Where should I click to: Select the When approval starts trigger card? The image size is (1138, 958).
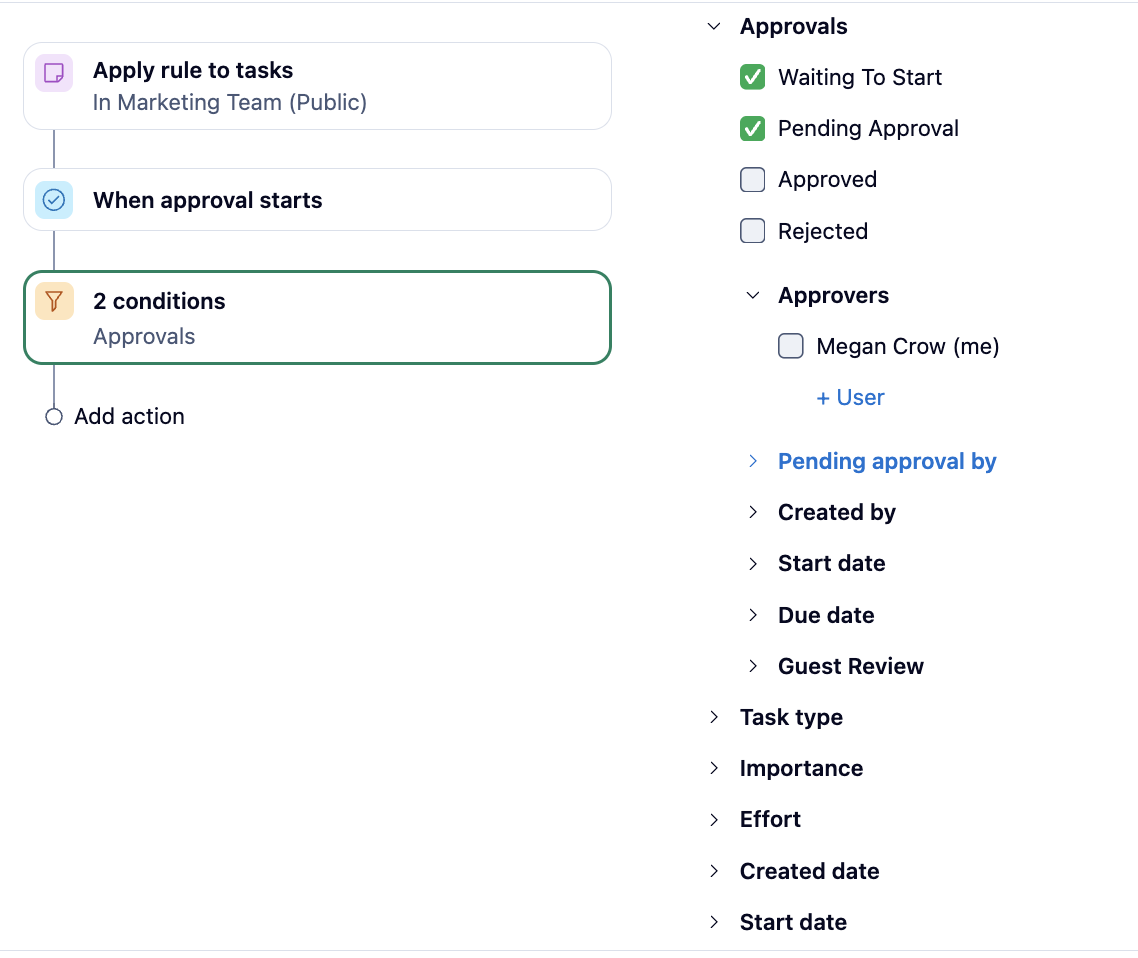pyautogui.click(x=317, y=200)
